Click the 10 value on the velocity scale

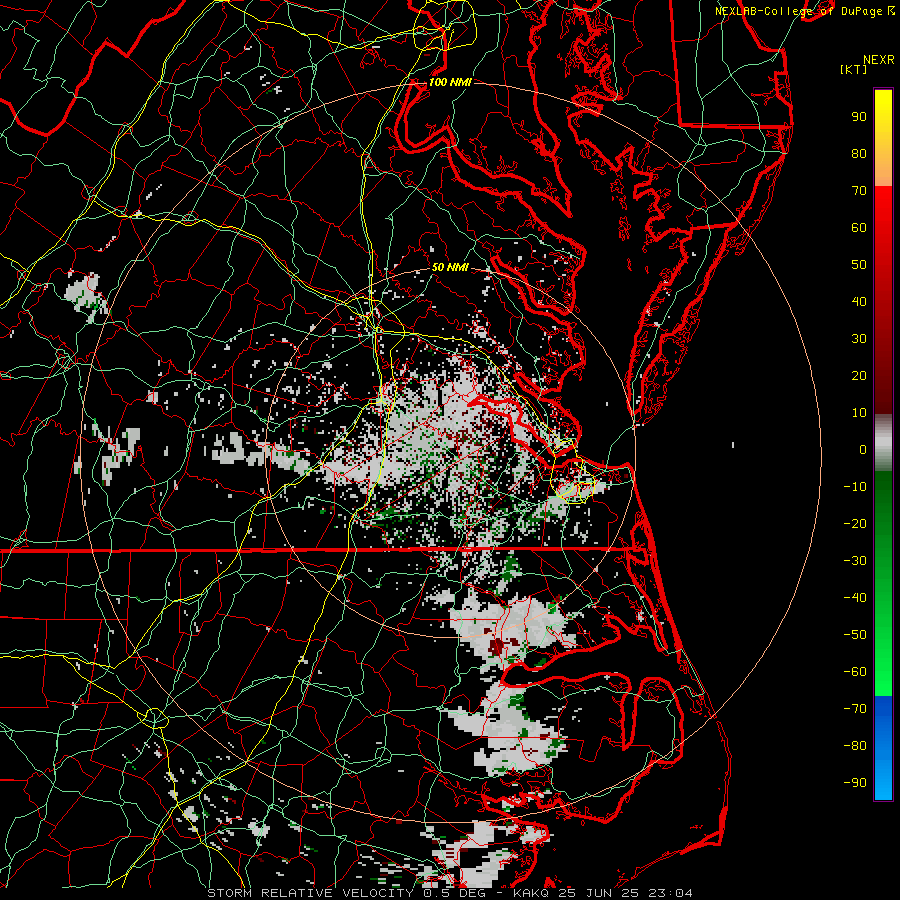(x=859, y=413)
